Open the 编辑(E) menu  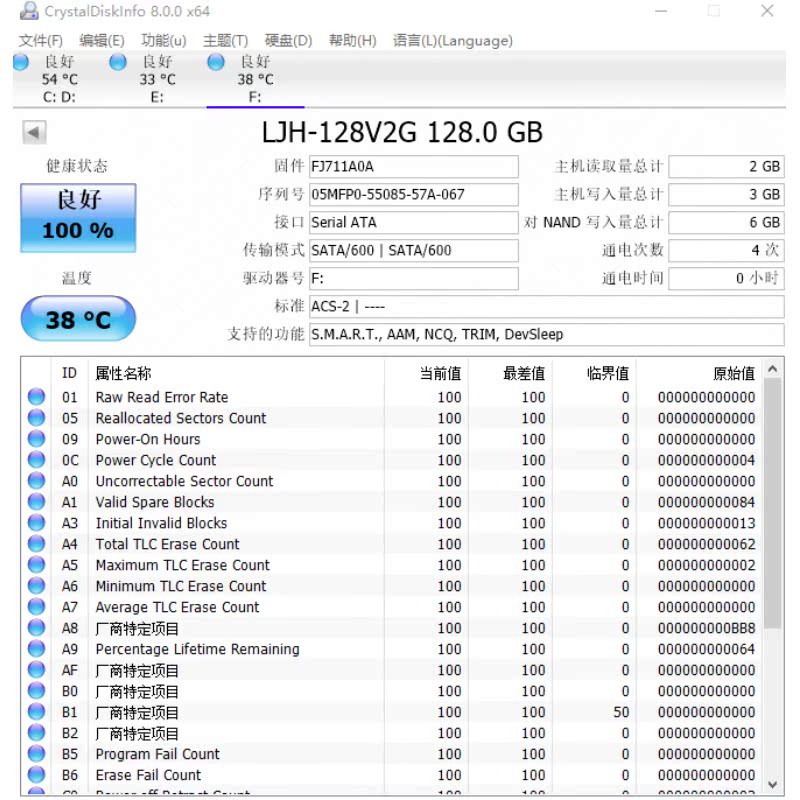102,40
